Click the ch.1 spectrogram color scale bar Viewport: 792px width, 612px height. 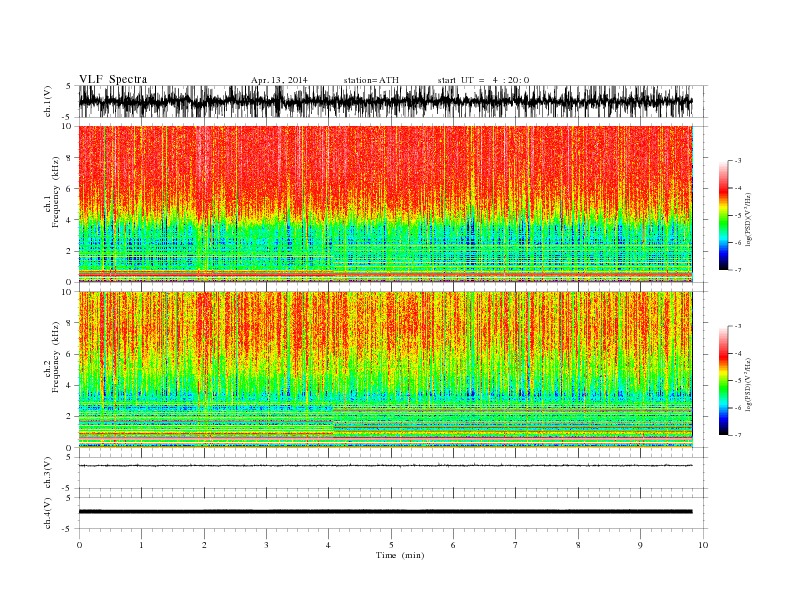pos(724,215)
